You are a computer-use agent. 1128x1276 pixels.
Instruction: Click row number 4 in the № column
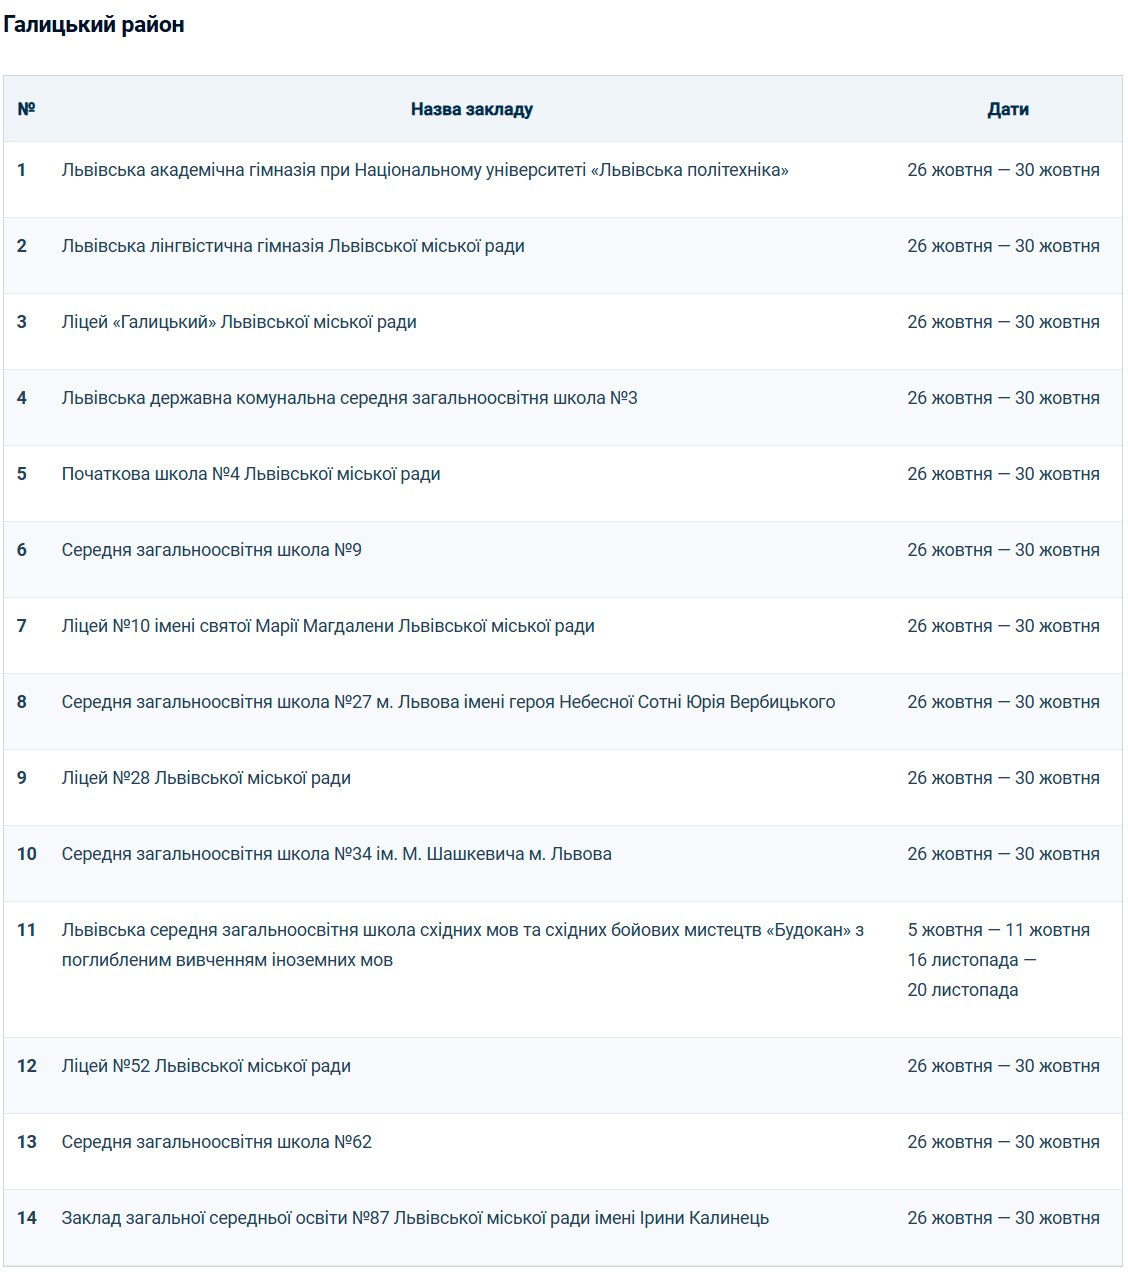click(x=22, y=398)
